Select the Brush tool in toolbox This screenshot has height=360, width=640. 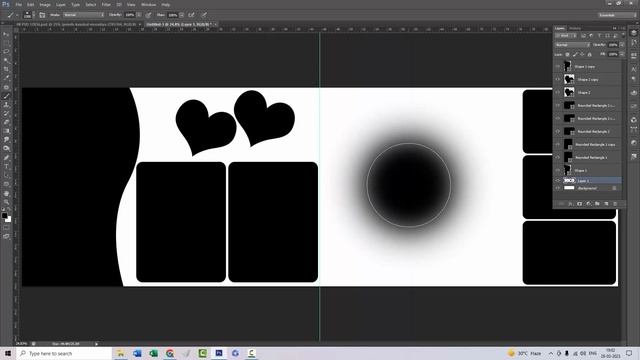pyautogui.click(x=6, y=96)
